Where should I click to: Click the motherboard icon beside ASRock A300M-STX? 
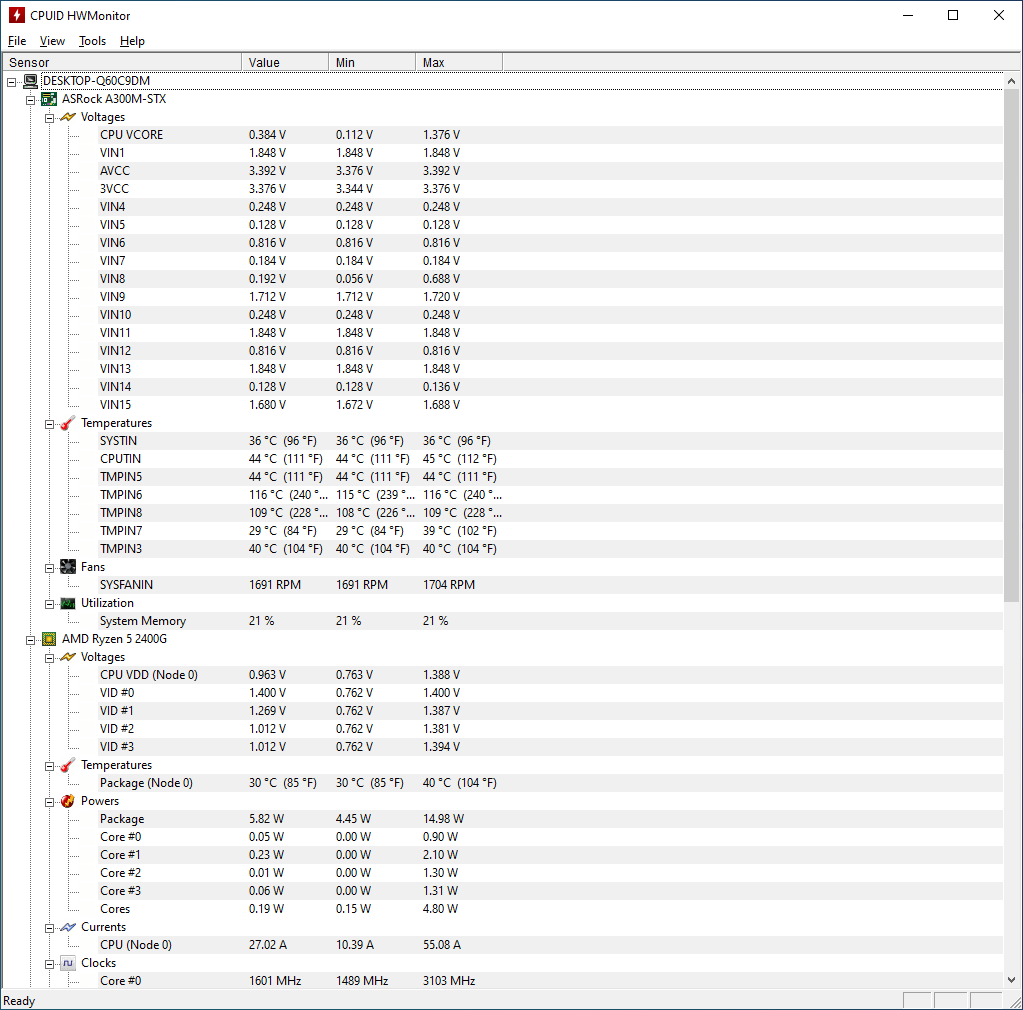[49, 99]
